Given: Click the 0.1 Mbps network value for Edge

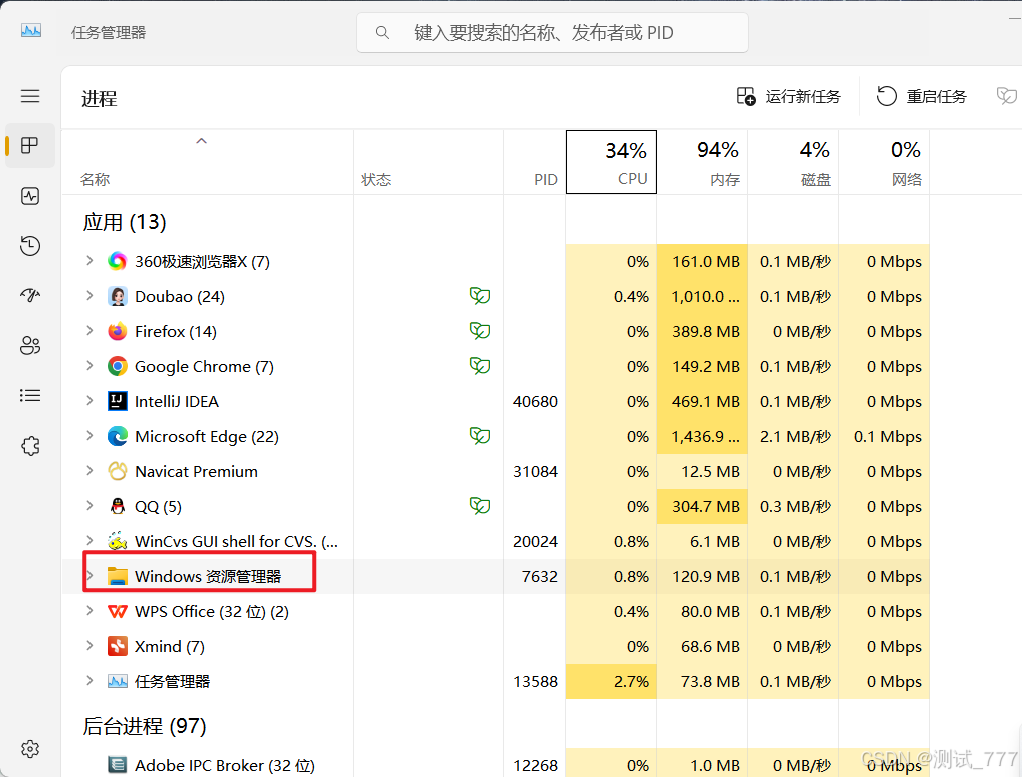Looking at the screenshot, I should click(888, 436).
